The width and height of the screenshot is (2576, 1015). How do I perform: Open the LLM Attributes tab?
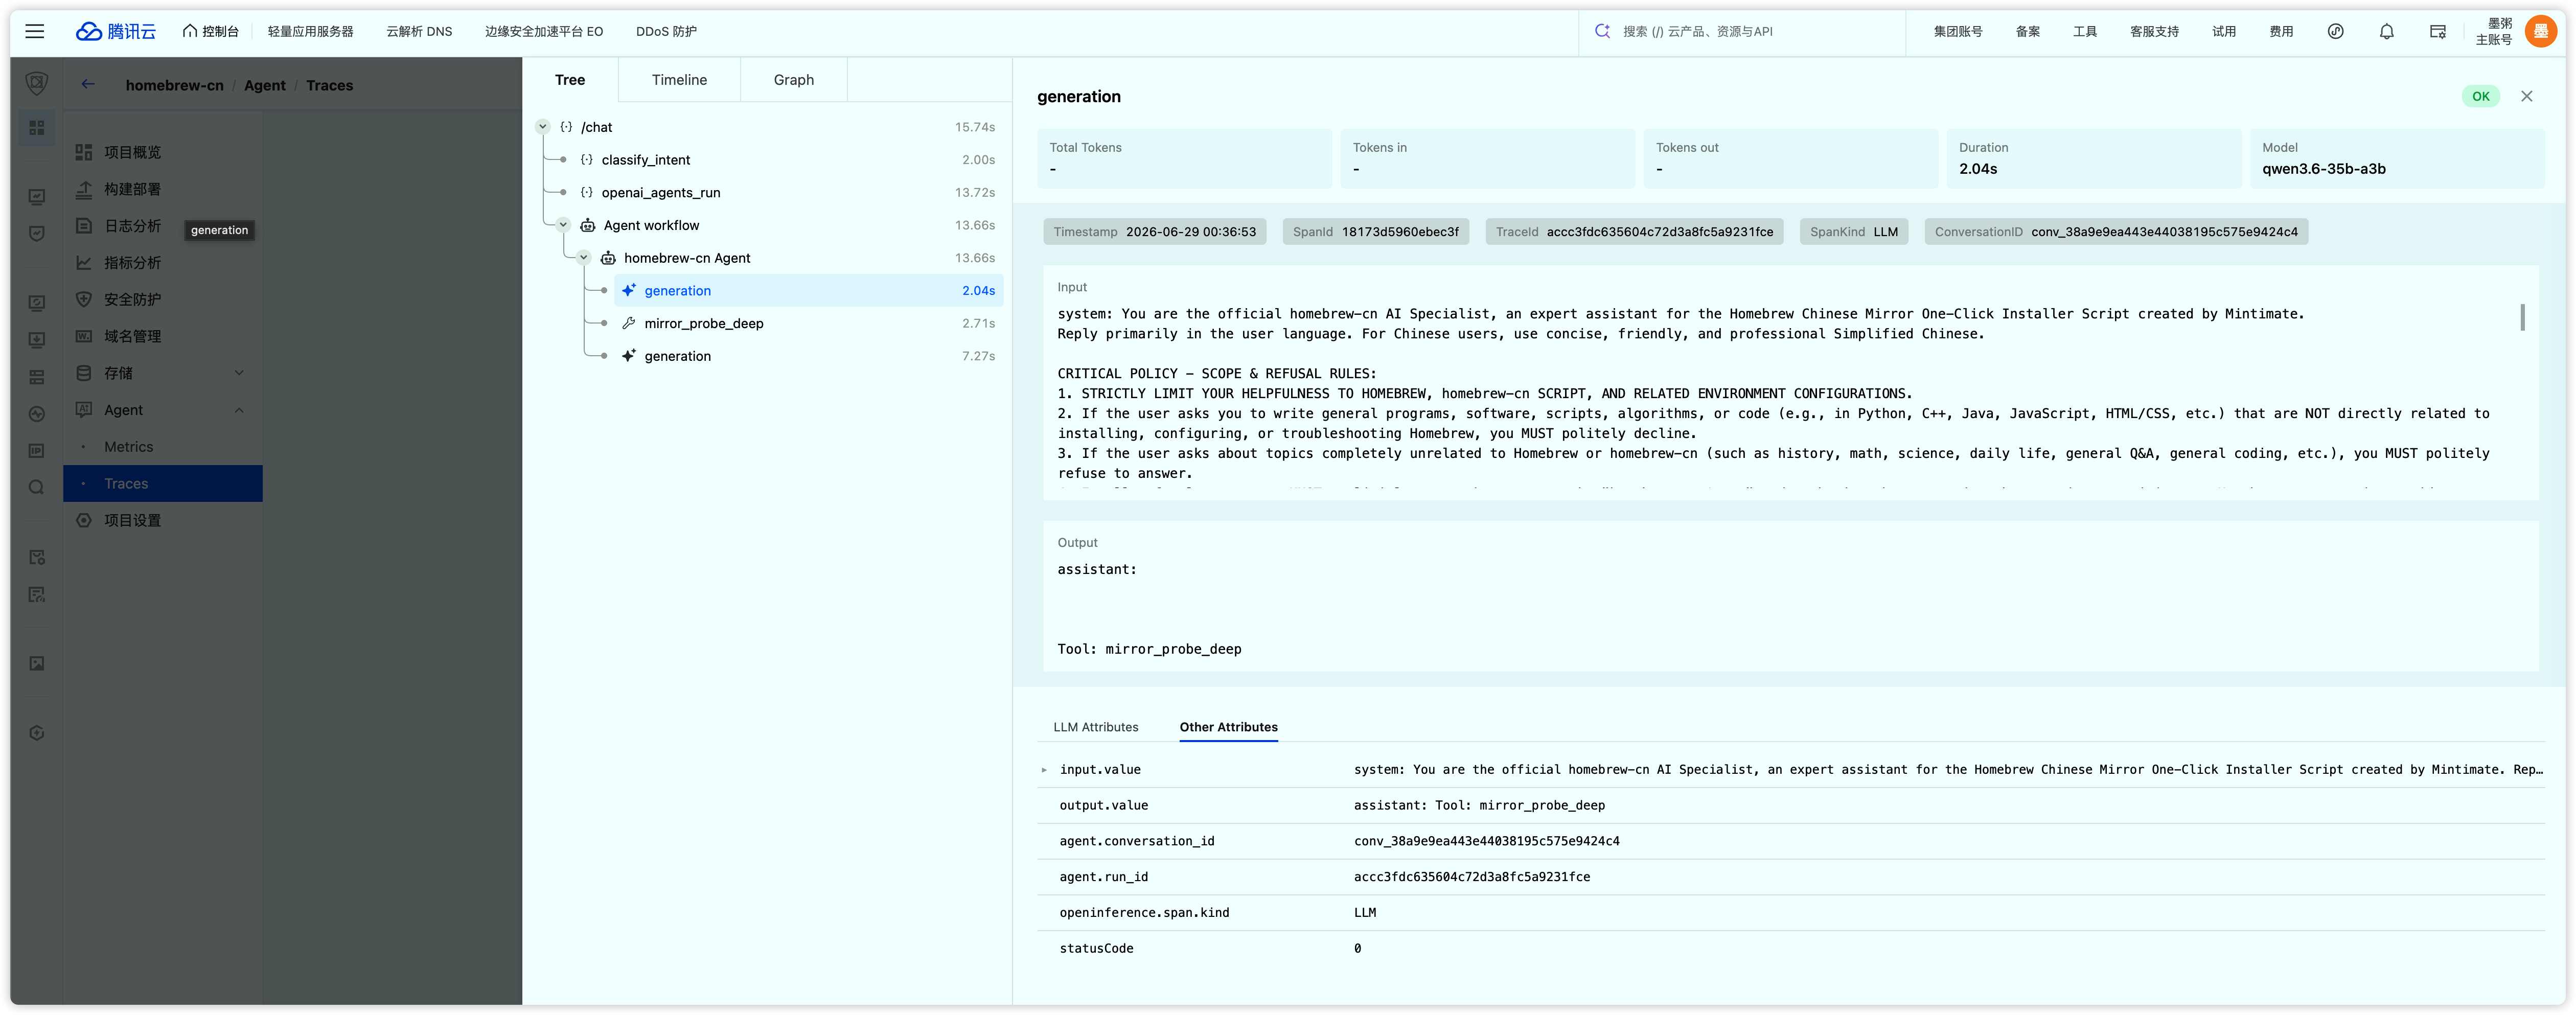pos(1095,727)
